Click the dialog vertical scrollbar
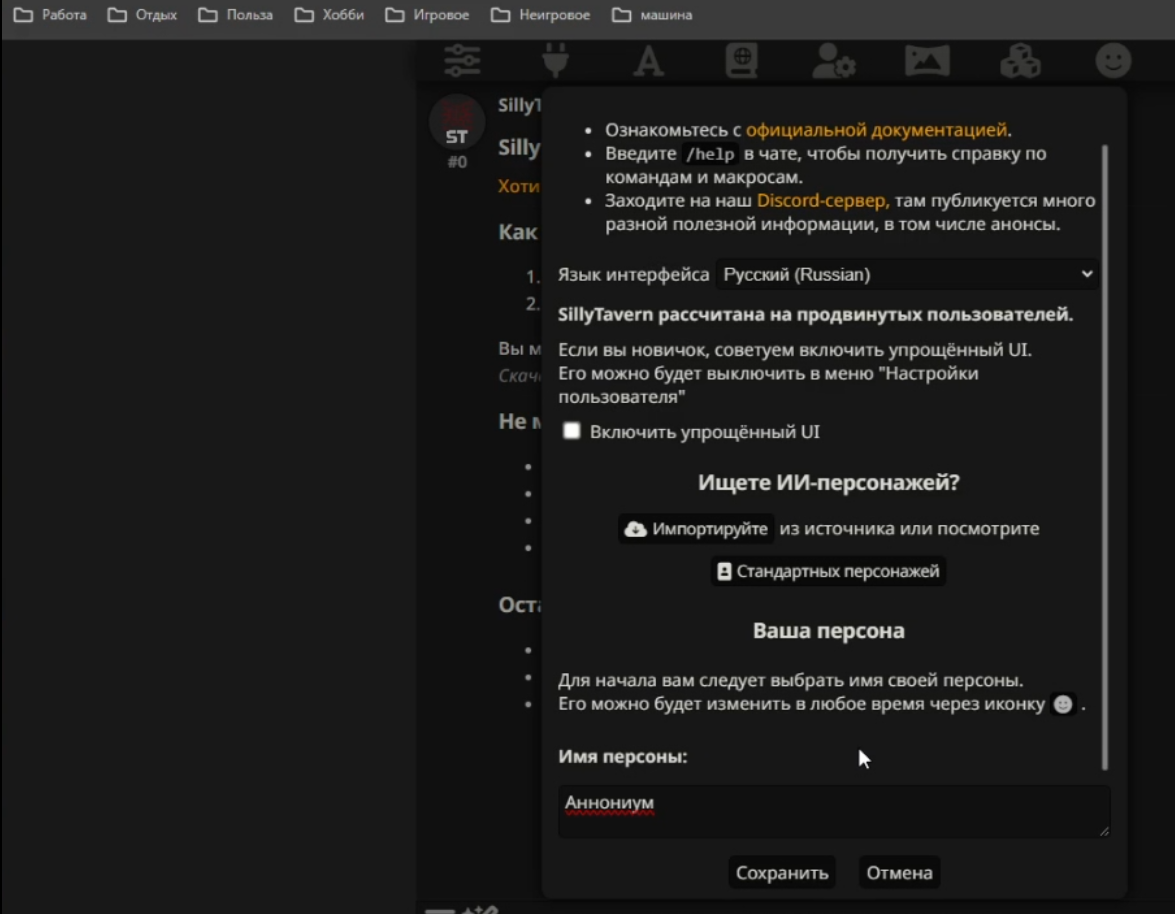1175x914 pixels. point(1105,457)
